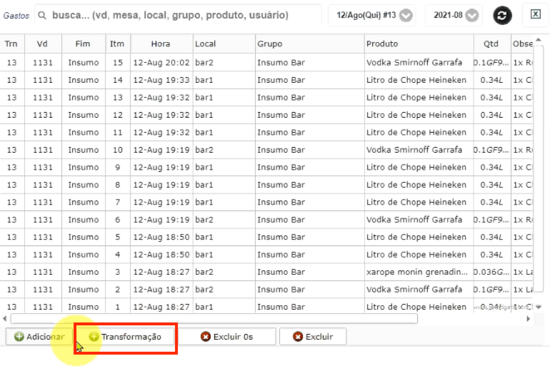Click Itm cell 1
The width and height of the screenshot is (550, 371).
click(x=118, y=307)
